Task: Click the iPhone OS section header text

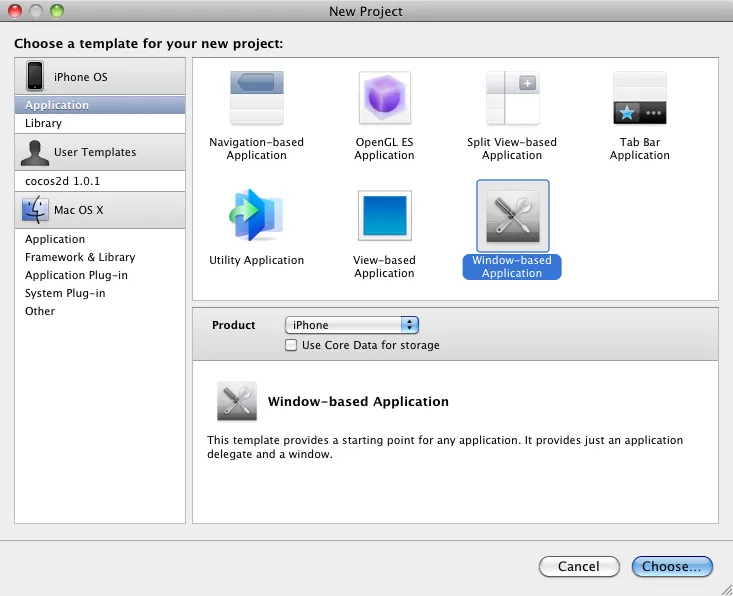Action: pos(80,77)
